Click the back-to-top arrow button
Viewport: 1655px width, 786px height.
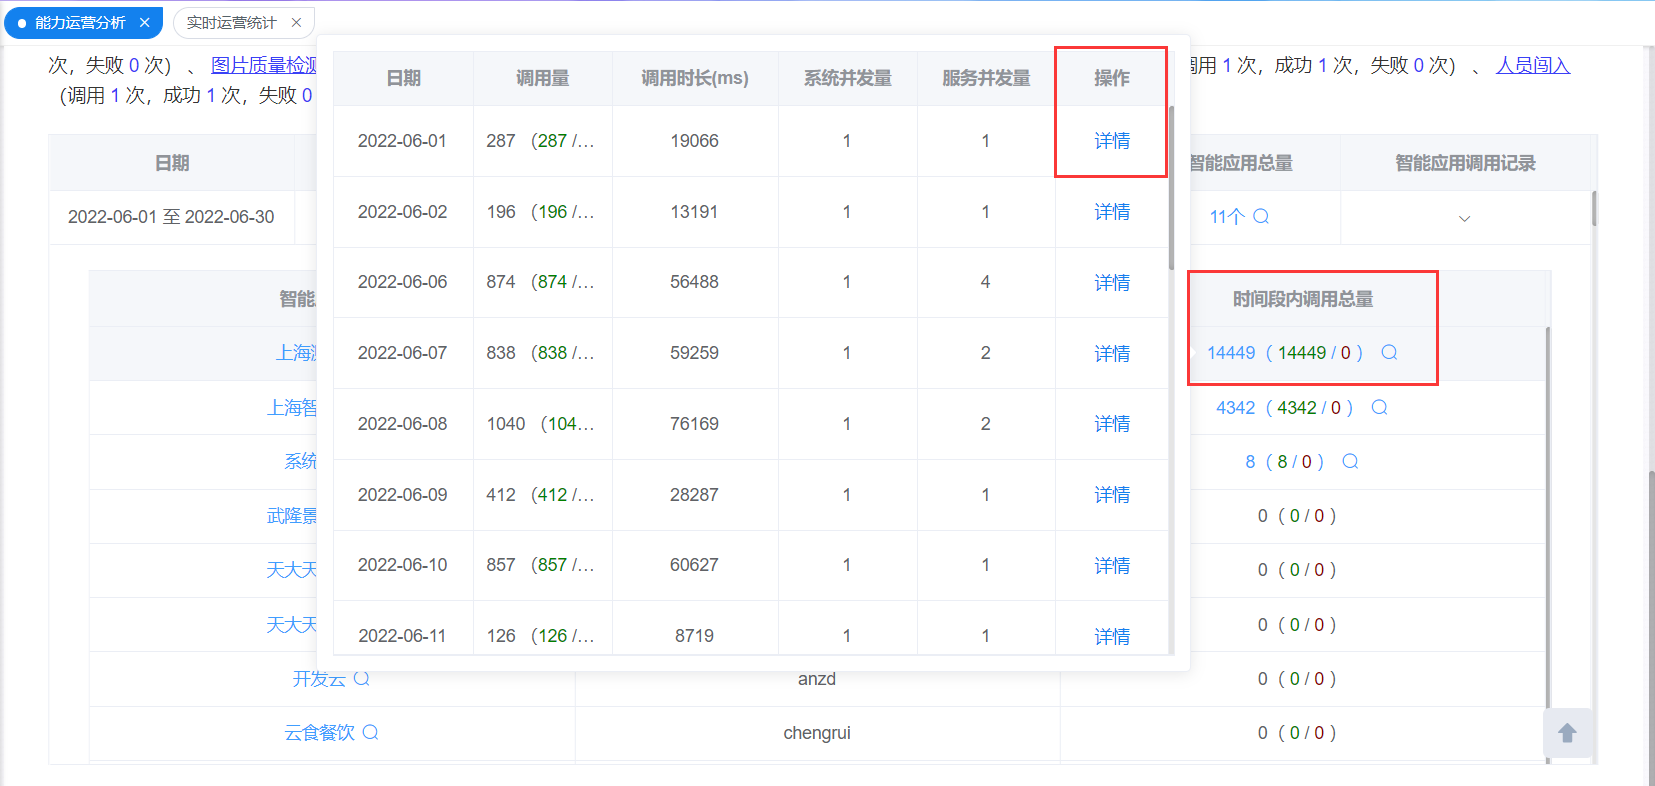click(1567, 733)
